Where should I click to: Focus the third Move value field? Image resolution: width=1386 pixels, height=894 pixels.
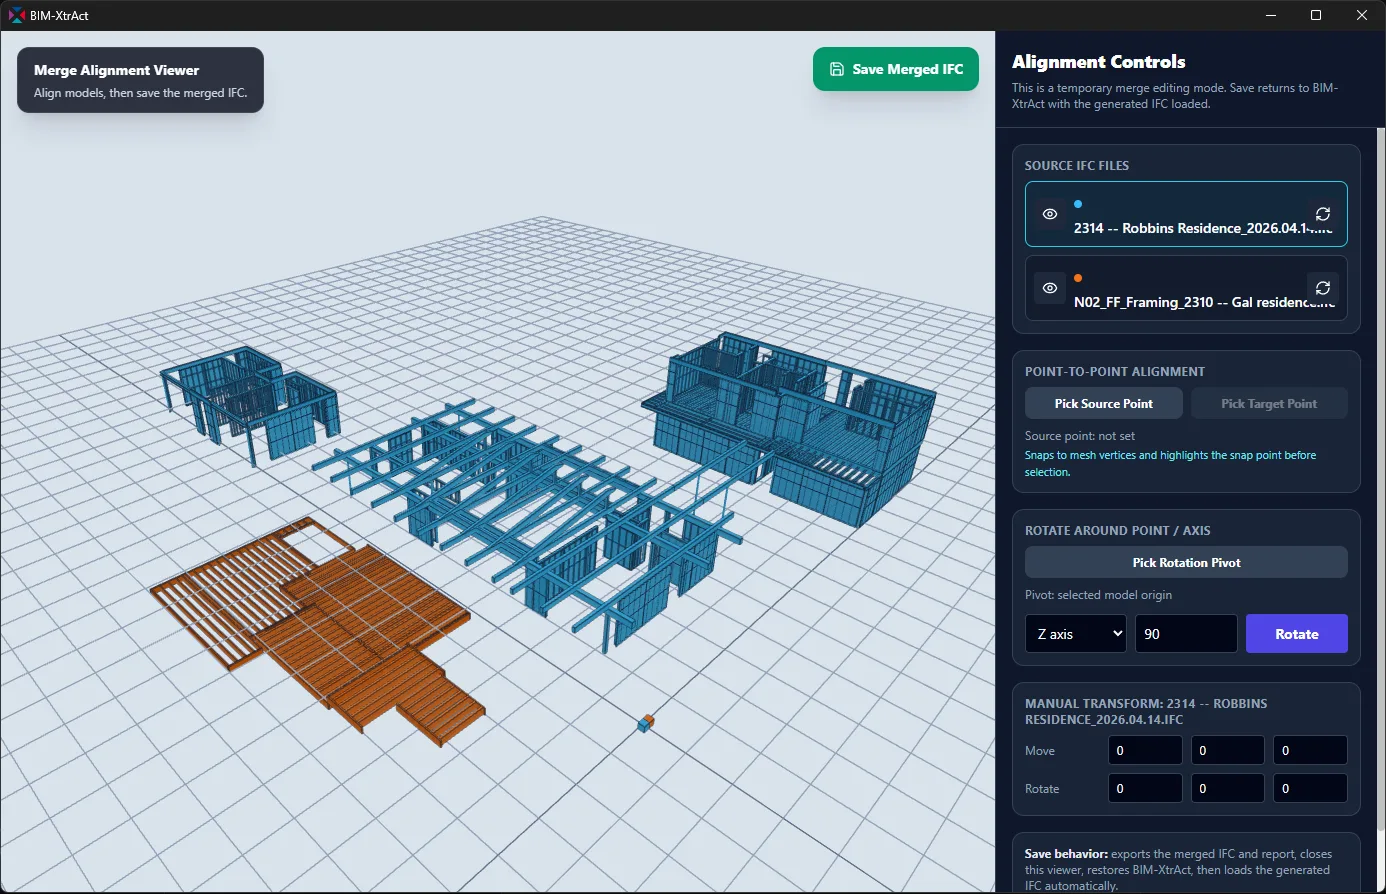pyautogui.click(x=1310, y=751)
